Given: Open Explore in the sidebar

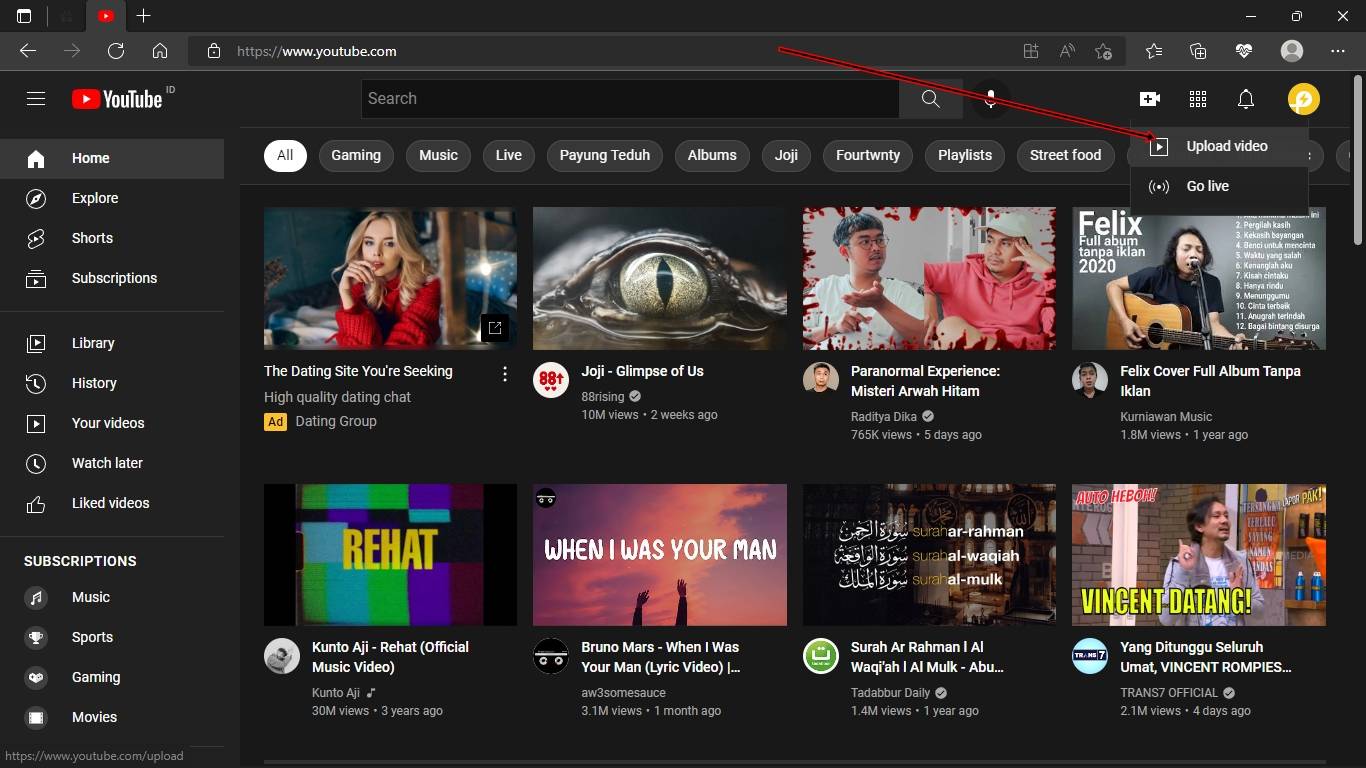Looking at the screenshot, I should 112,198.
